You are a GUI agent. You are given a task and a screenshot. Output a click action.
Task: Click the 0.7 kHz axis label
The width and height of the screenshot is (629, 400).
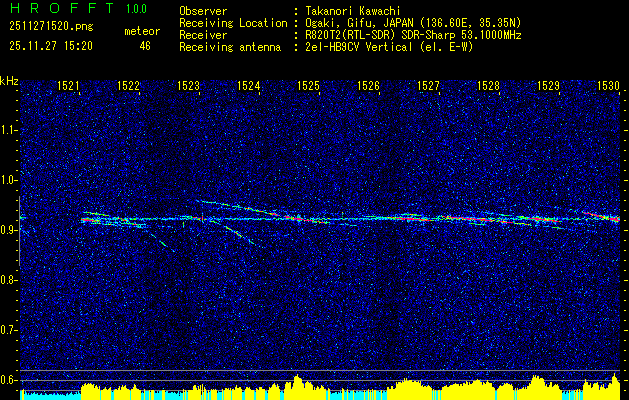click(x=8, y=330)
